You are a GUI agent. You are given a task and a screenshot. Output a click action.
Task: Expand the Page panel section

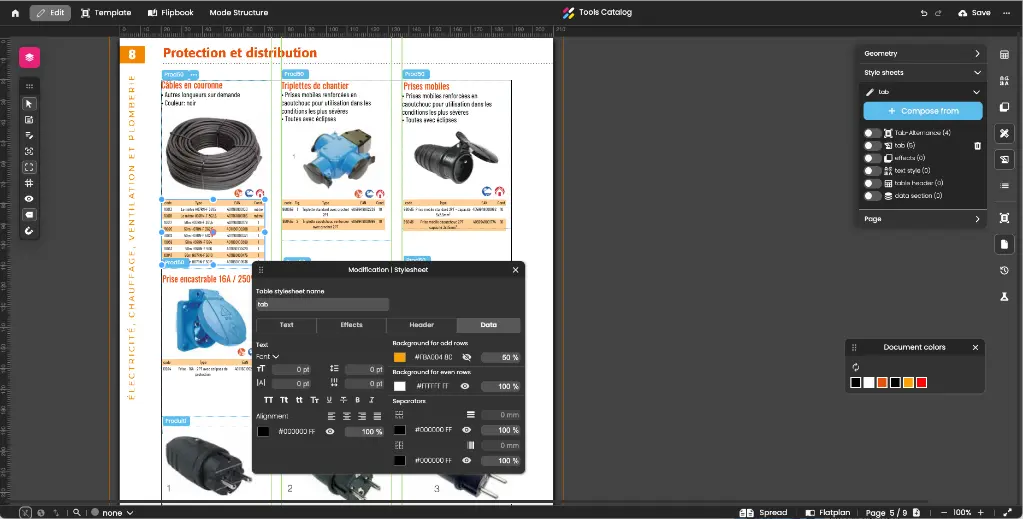coord(922,219)
